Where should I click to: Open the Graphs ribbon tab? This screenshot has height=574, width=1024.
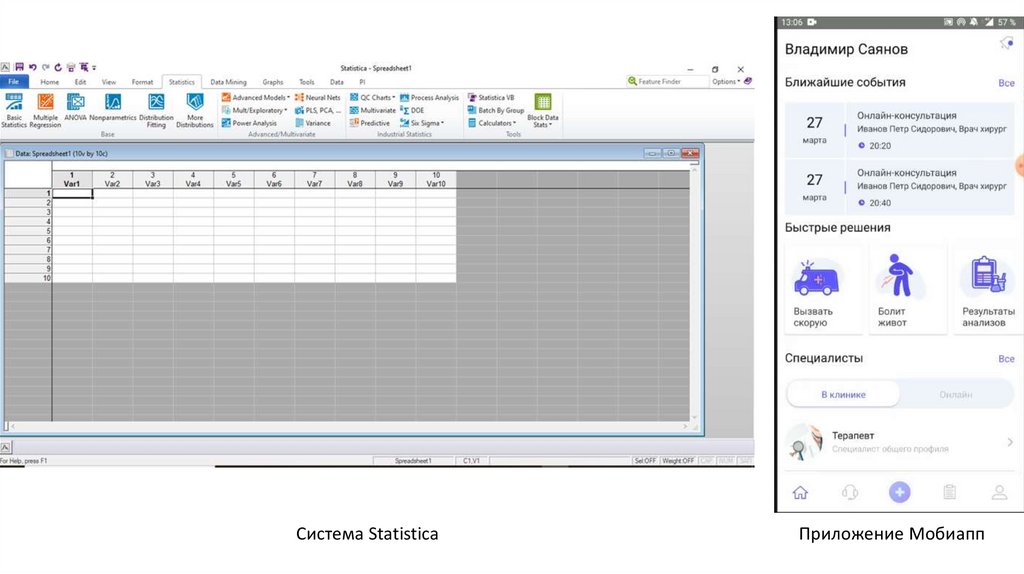click(273, 82)
